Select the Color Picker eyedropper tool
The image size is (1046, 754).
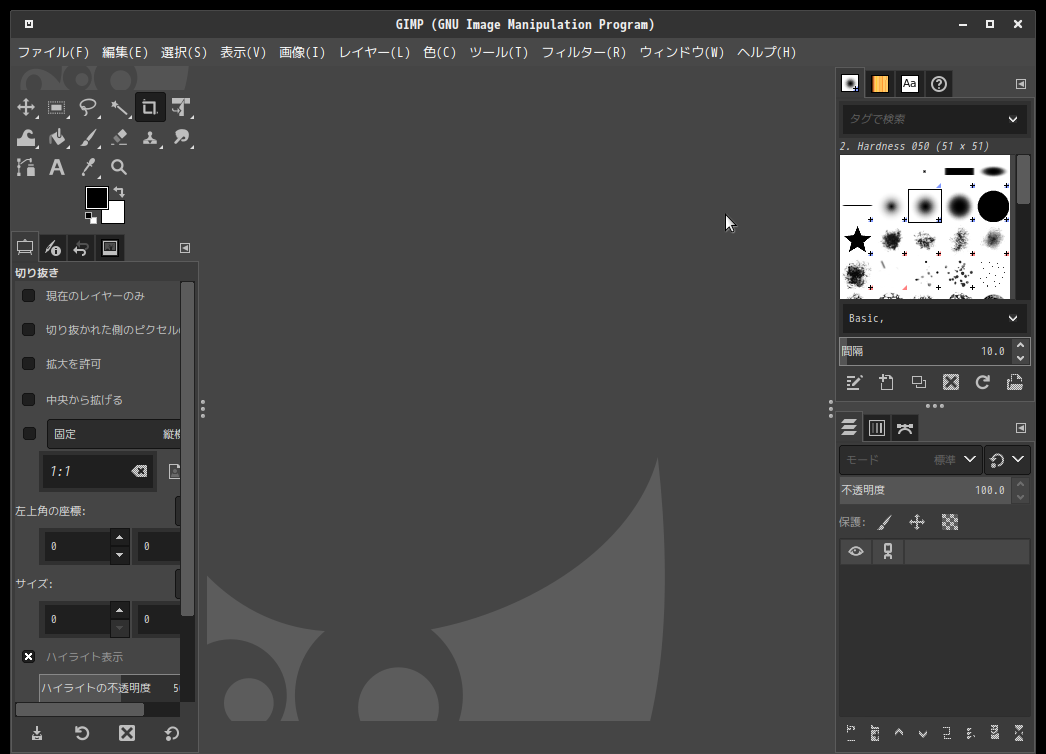pos(88,167)
